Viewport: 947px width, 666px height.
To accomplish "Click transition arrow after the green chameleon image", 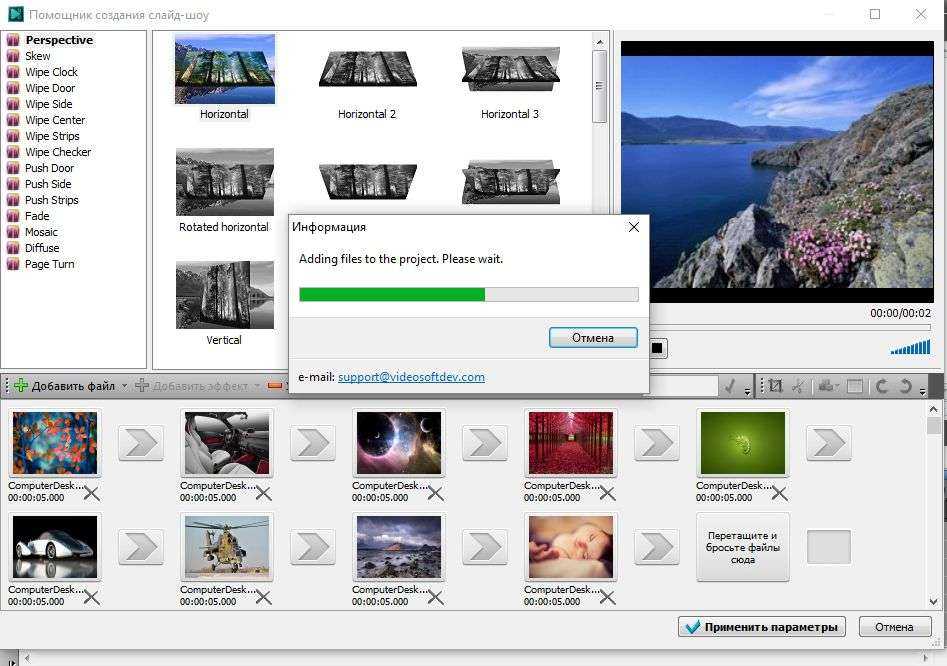I will [829, 443].
